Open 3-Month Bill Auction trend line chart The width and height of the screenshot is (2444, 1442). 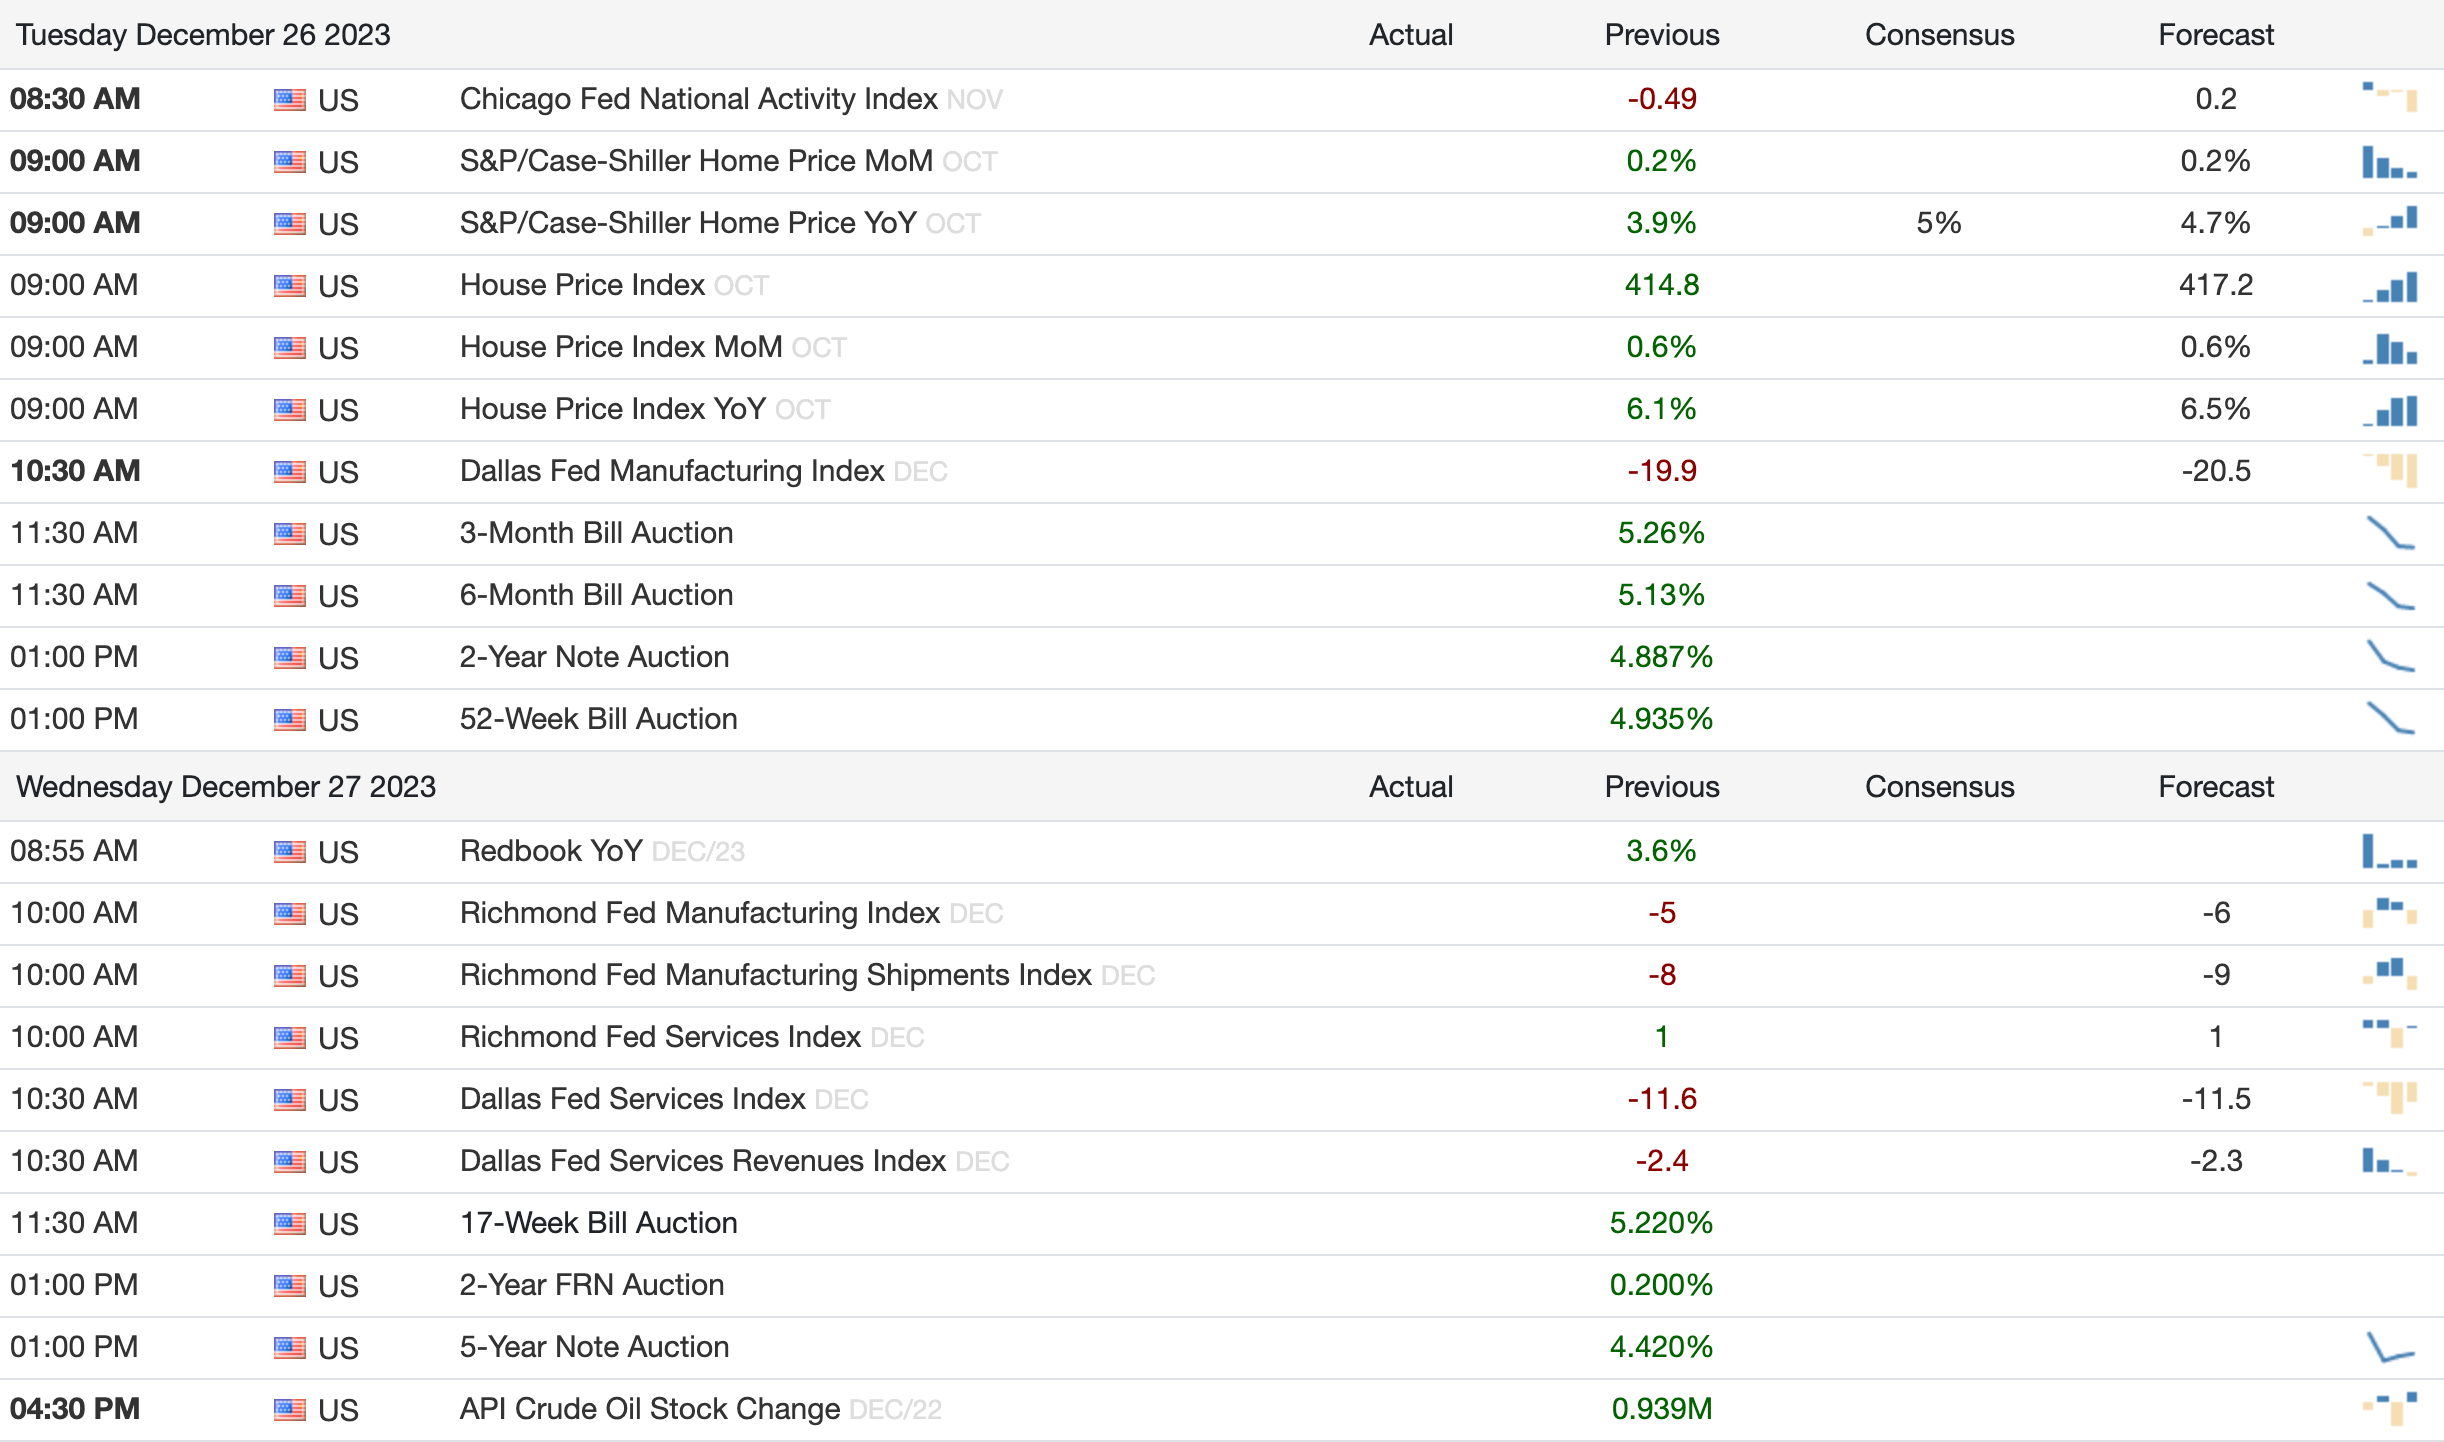point(2390,533)
